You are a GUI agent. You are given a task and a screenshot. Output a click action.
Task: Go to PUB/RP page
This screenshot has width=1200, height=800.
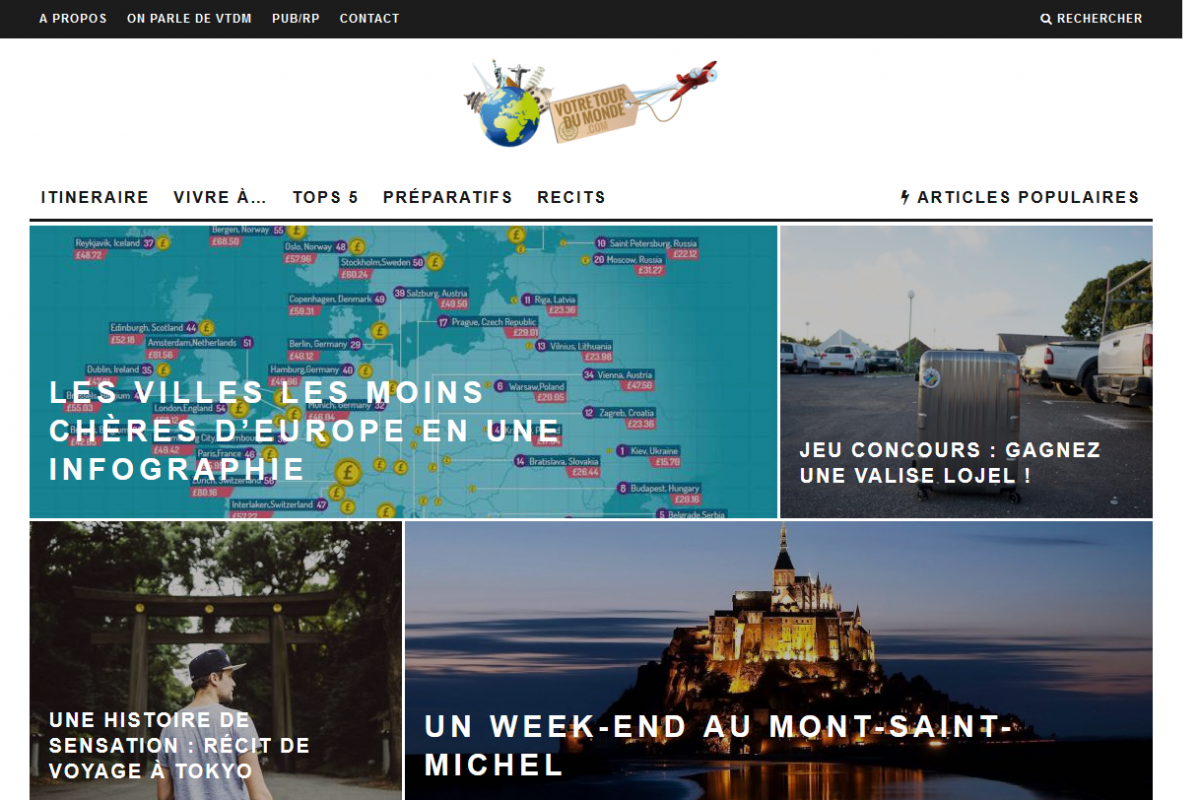tap(296, 19)
